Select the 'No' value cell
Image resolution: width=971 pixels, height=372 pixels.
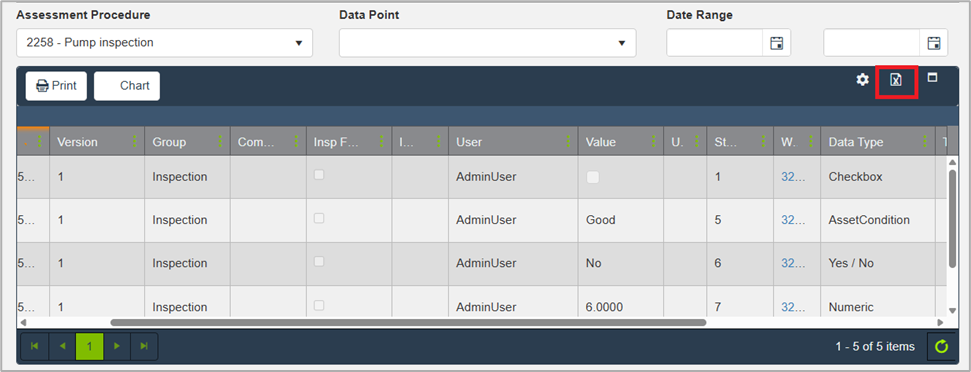pos(620,264)
